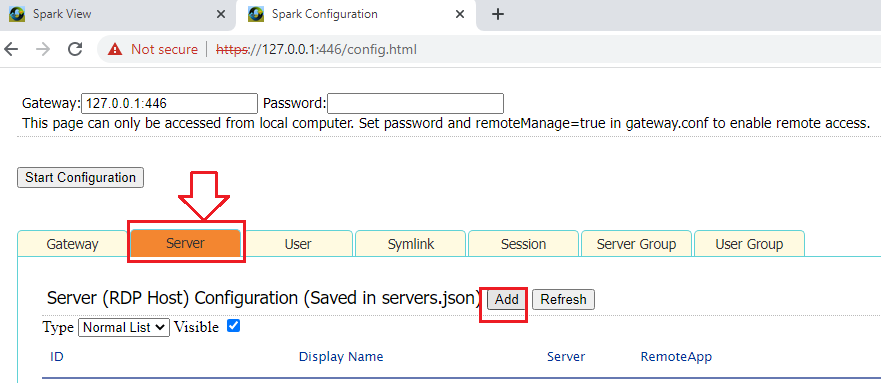The image size is (881, 383).
Task: Click the browser Back arrow
Action: click(11, 49)
